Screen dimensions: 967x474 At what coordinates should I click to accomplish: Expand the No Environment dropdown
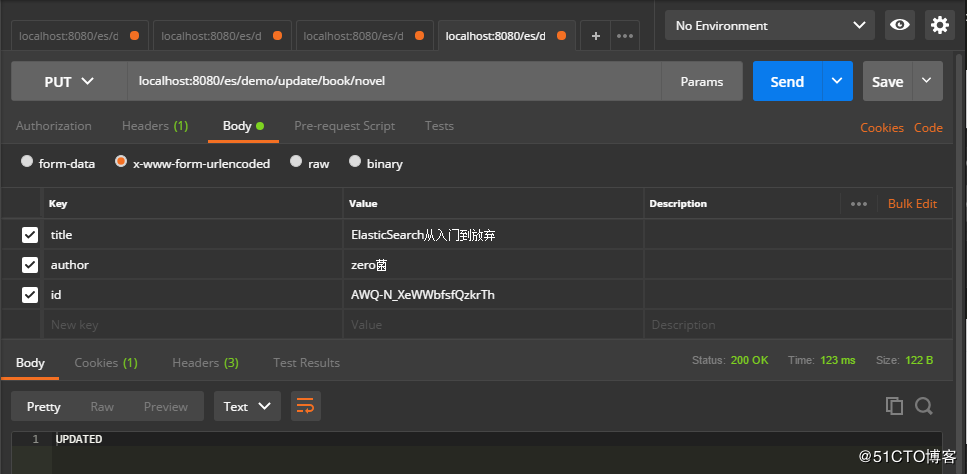(769, 25)
